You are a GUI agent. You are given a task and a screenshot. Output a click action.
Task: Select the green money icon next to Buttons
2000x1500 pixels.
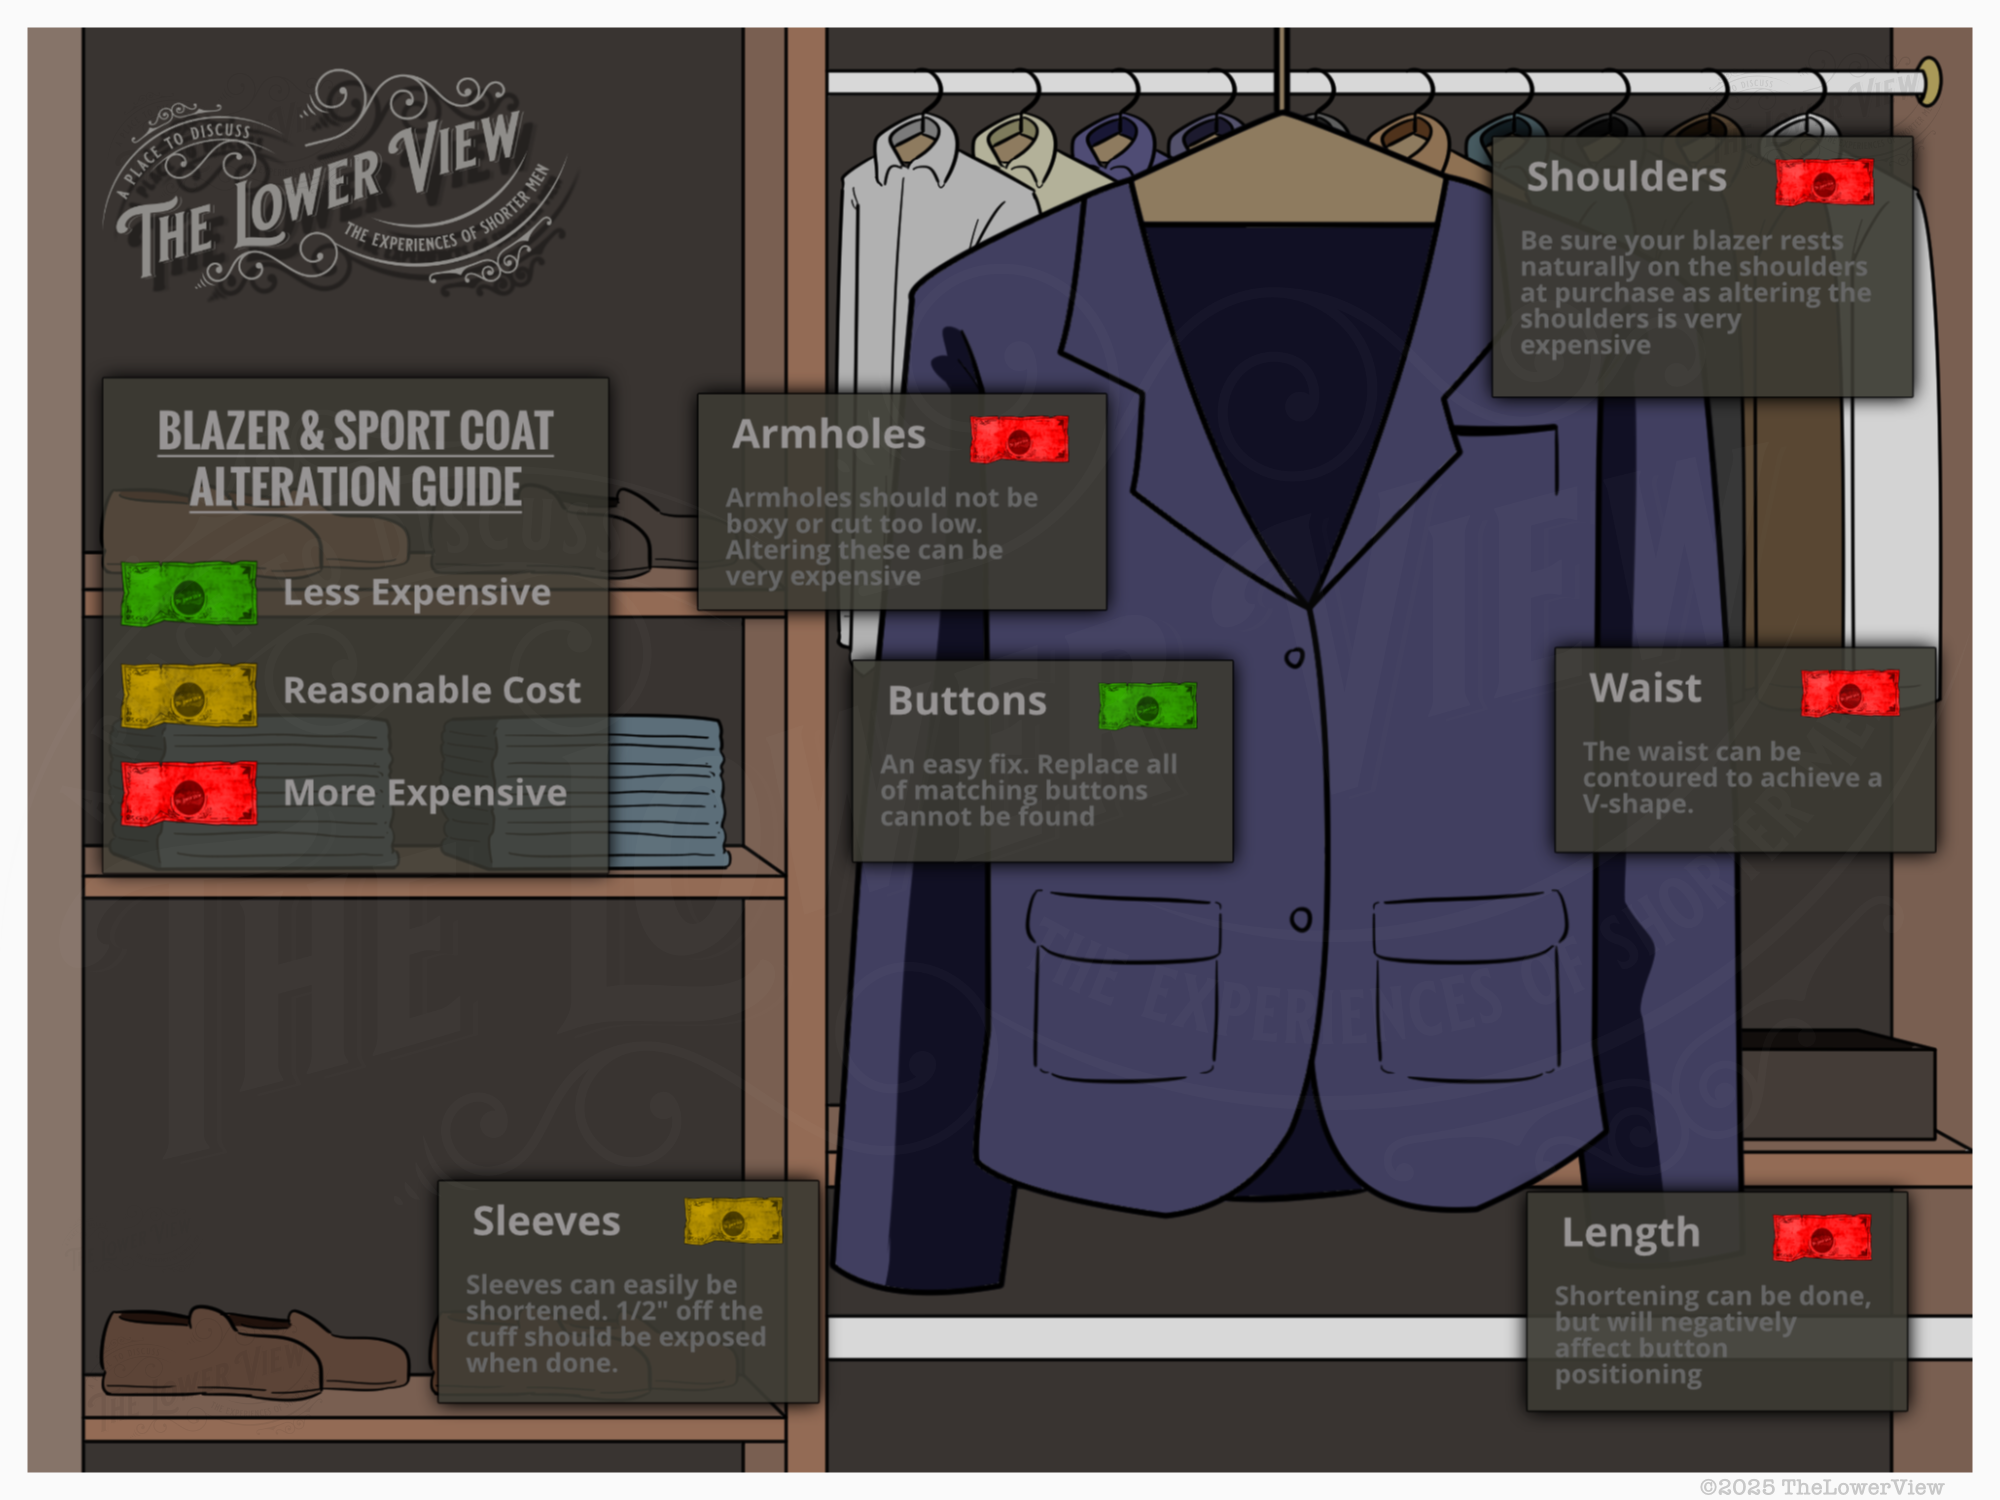pos(1146,705)
